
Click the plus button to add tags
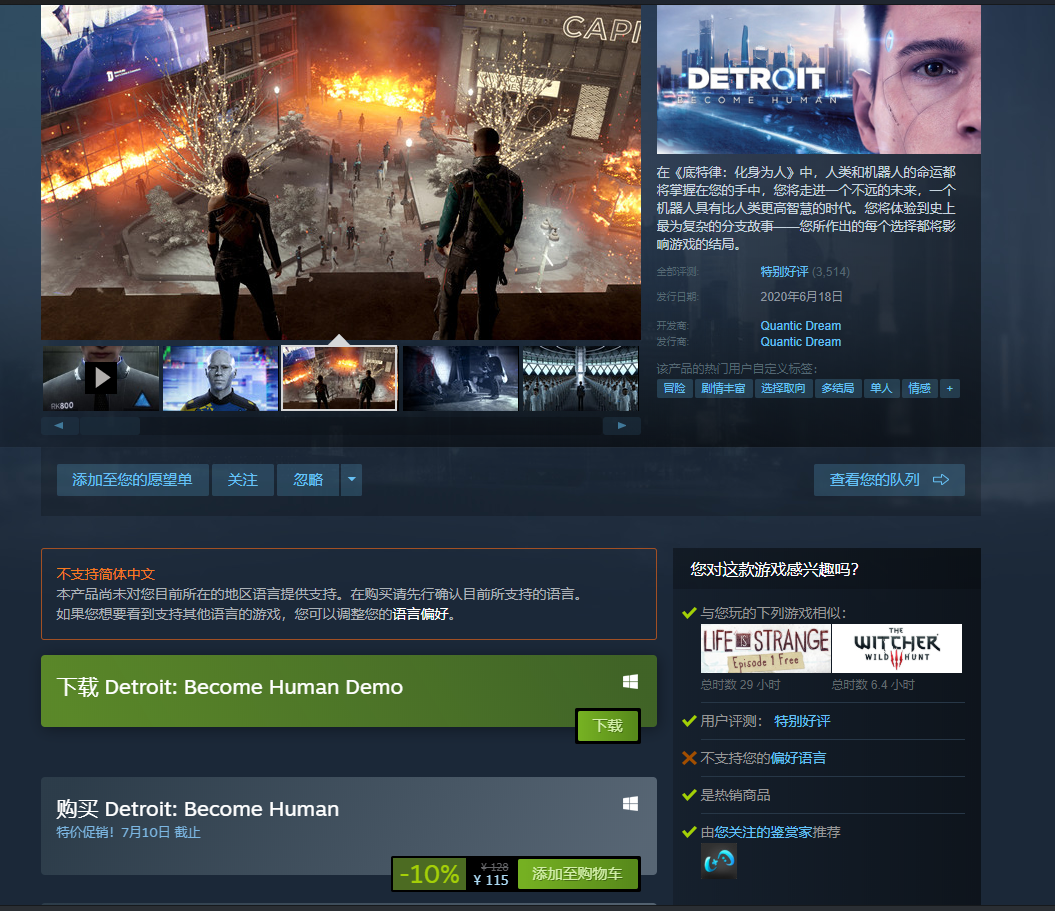(x=949, y=388)
